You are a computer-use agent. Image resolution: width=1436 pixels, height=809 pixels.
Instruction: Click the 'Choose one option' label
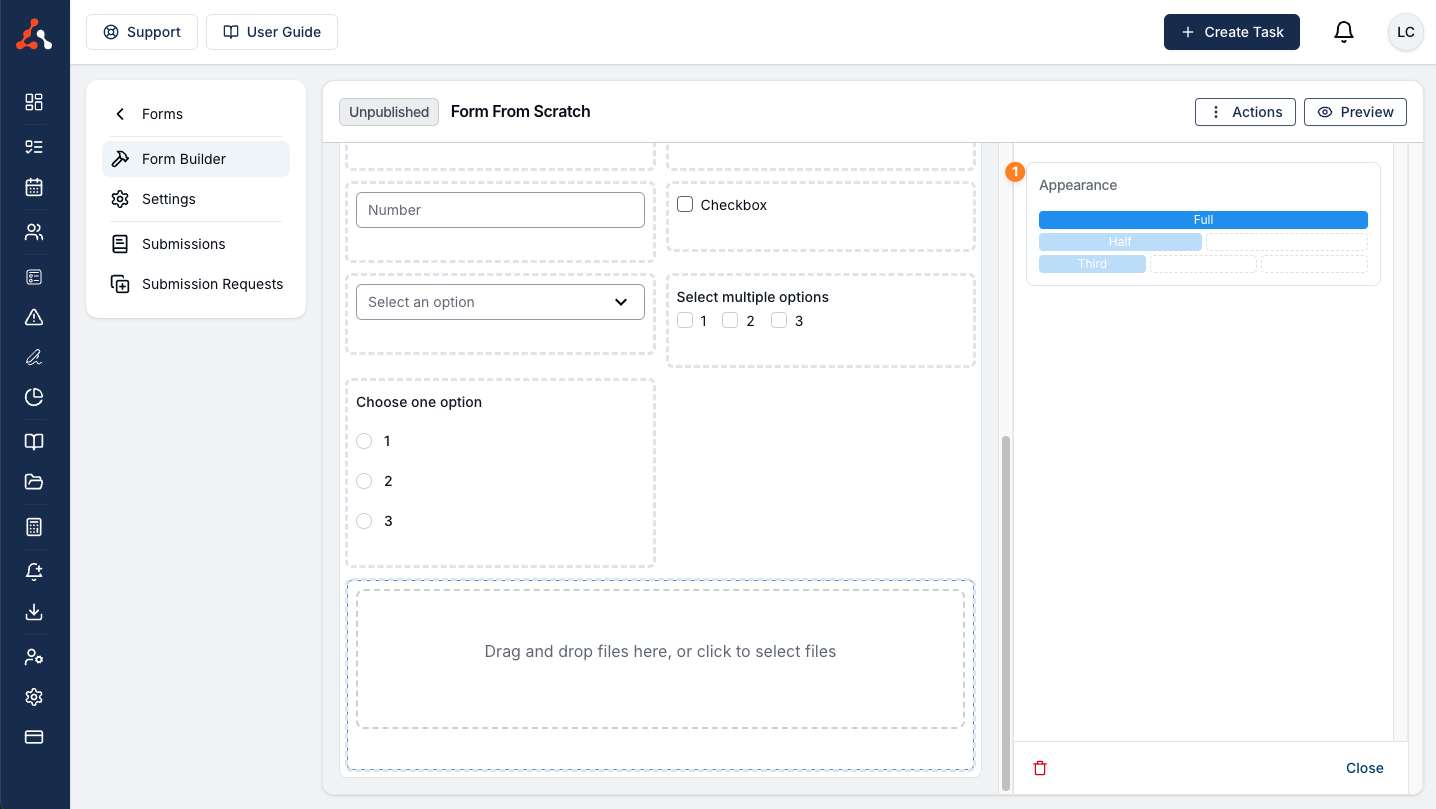[x=419, y=402]
